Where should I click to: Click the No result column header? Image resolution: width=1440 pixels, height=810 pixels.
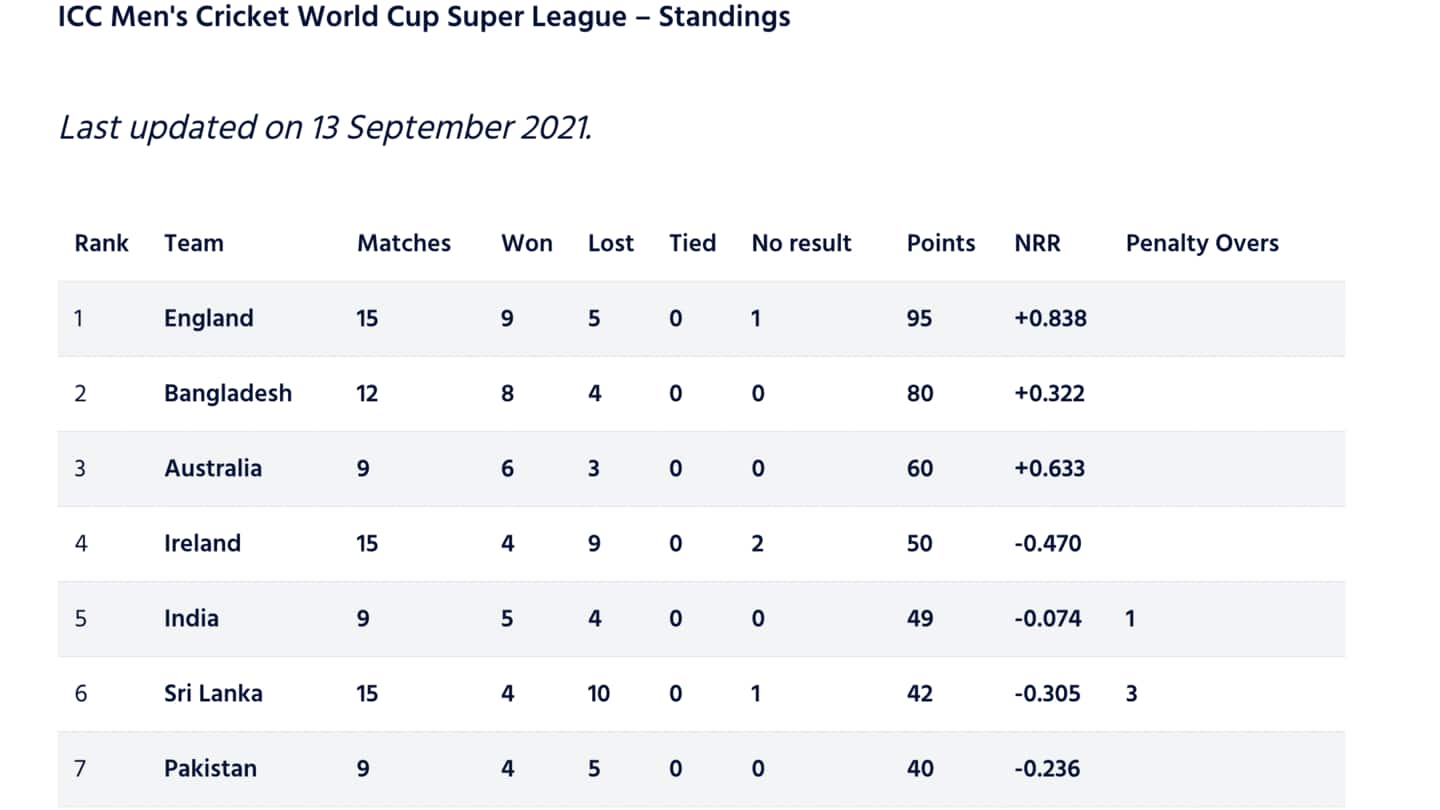(802, 243)
